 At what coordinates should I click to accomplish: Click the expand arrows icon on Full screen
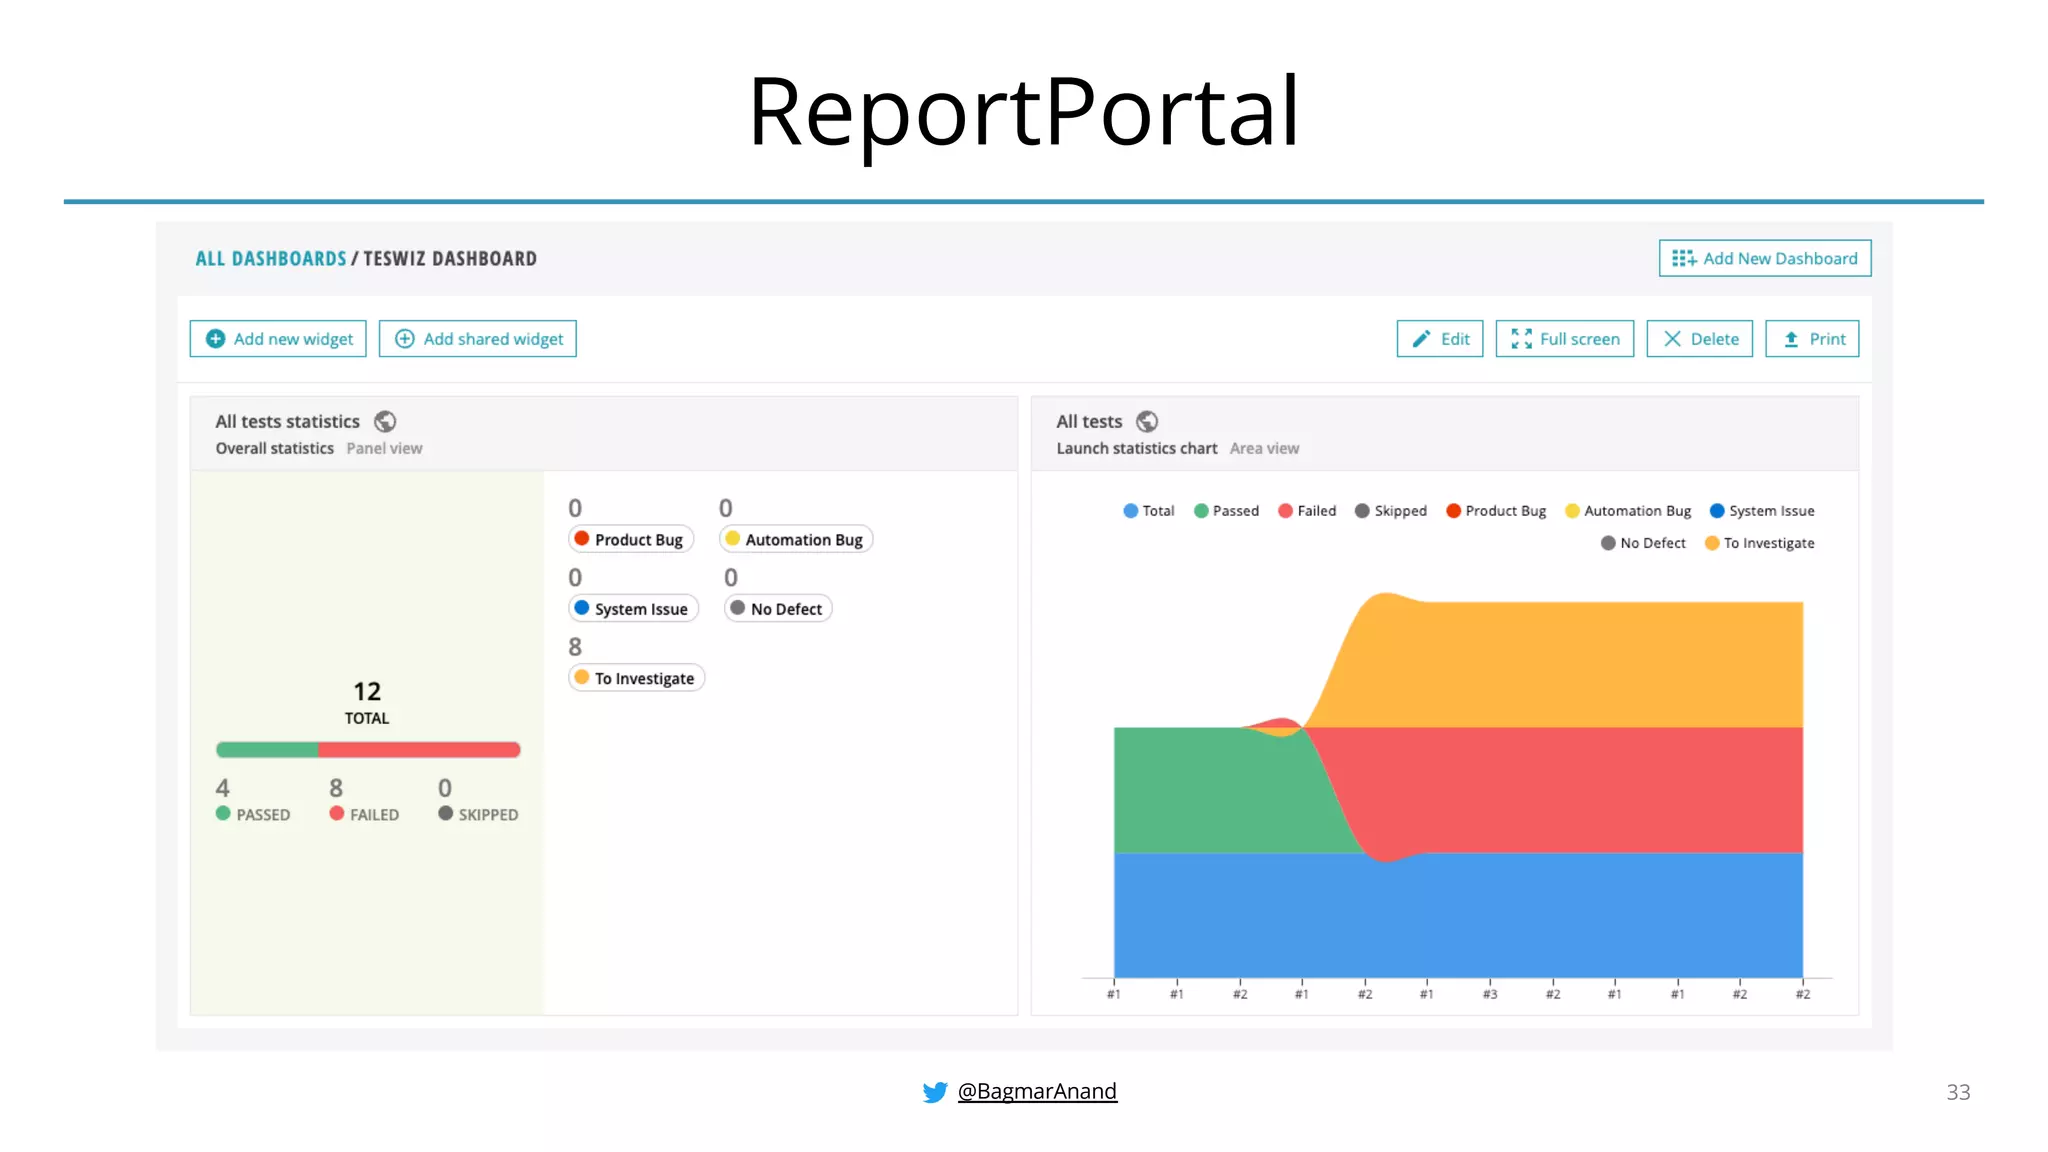point(1522,339)
